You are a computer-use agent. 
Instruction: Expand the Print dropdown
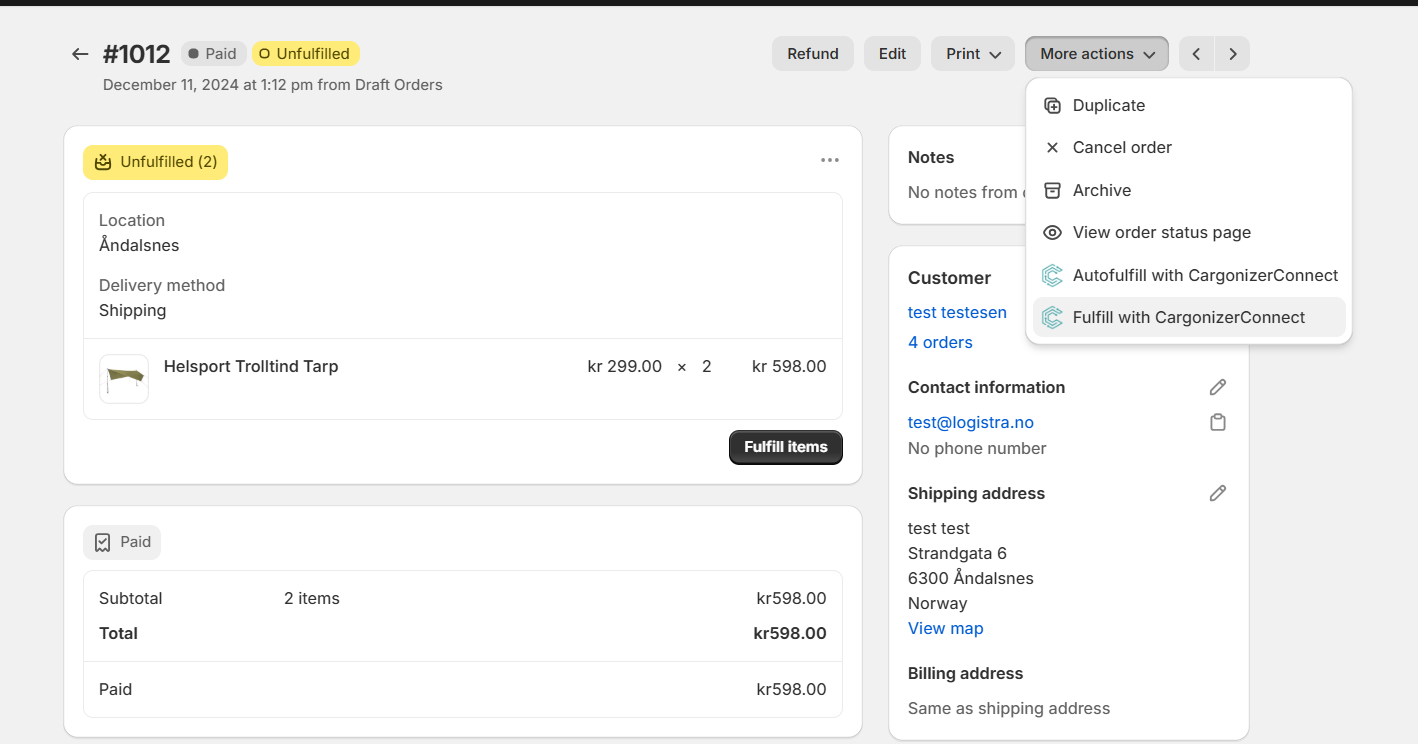(973, 54)
